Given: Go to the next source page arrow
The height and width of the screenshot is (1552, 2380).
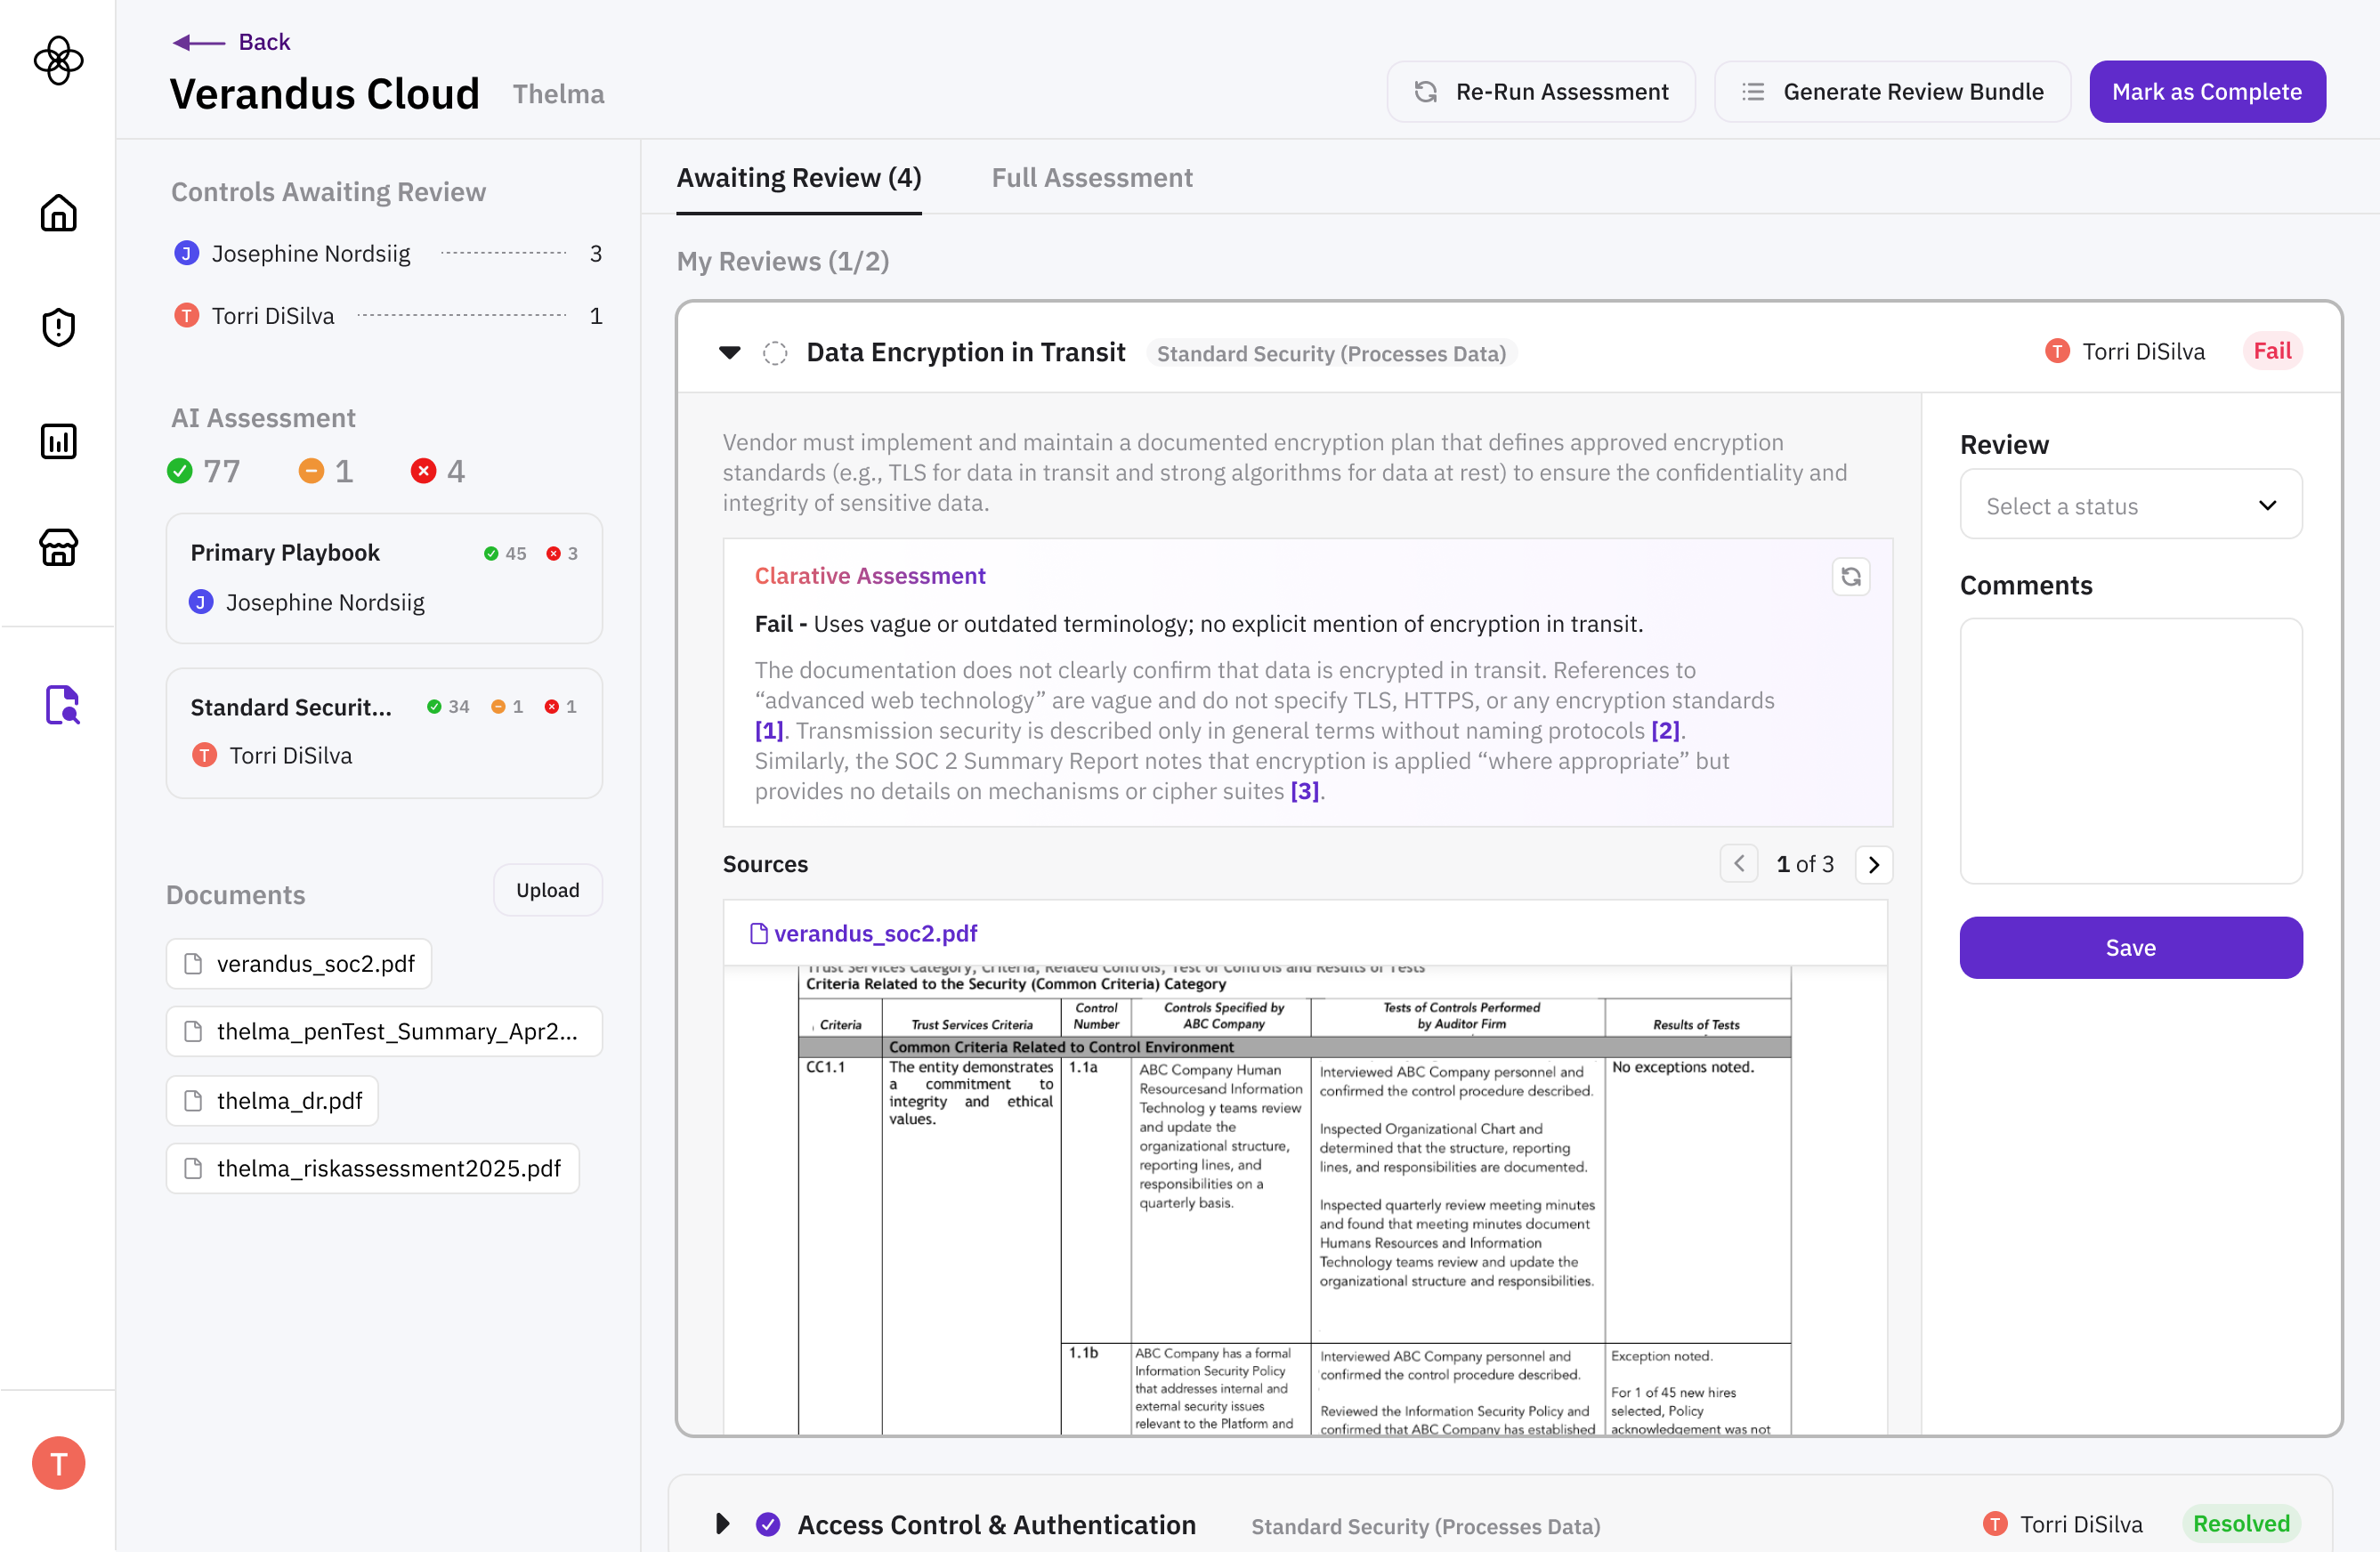Looking at the screenshot, I should [x=1873, y=864].
